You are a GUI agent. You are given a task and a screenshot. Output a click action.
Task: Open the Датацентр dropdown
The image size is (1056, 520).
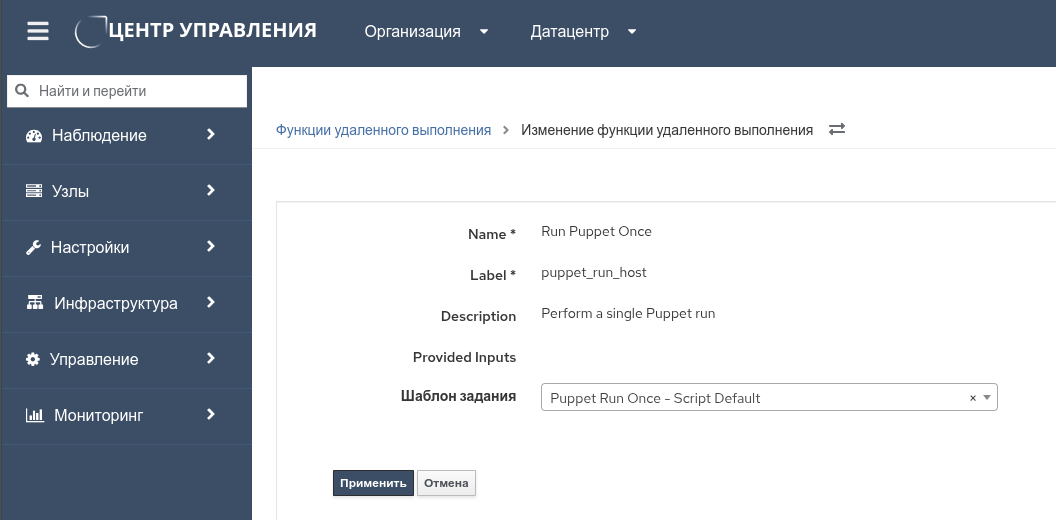coord(583,31)
